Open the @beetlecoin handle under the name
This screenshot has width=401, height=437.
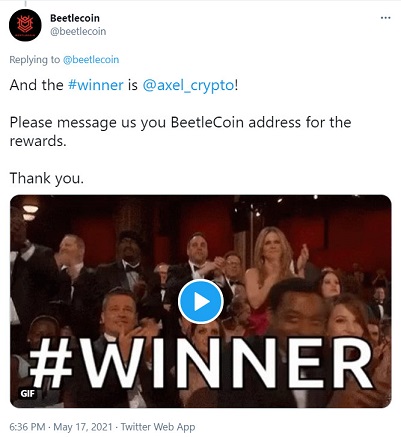pyautogui.click(x=78, y=31)
